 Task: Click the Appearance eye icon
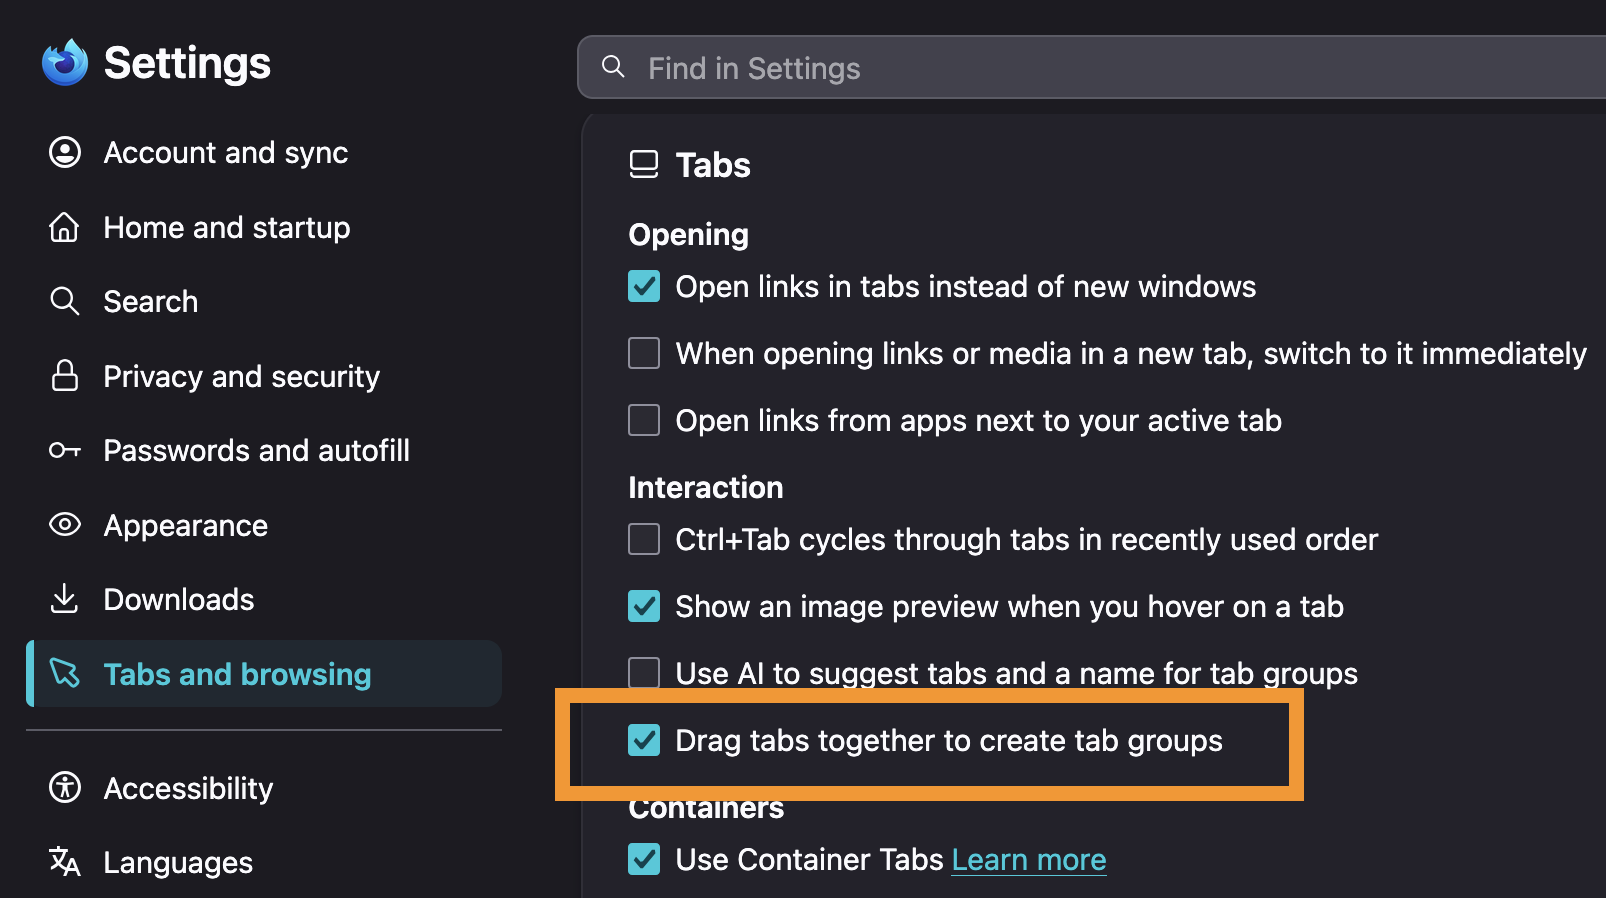tap(65, 524)
